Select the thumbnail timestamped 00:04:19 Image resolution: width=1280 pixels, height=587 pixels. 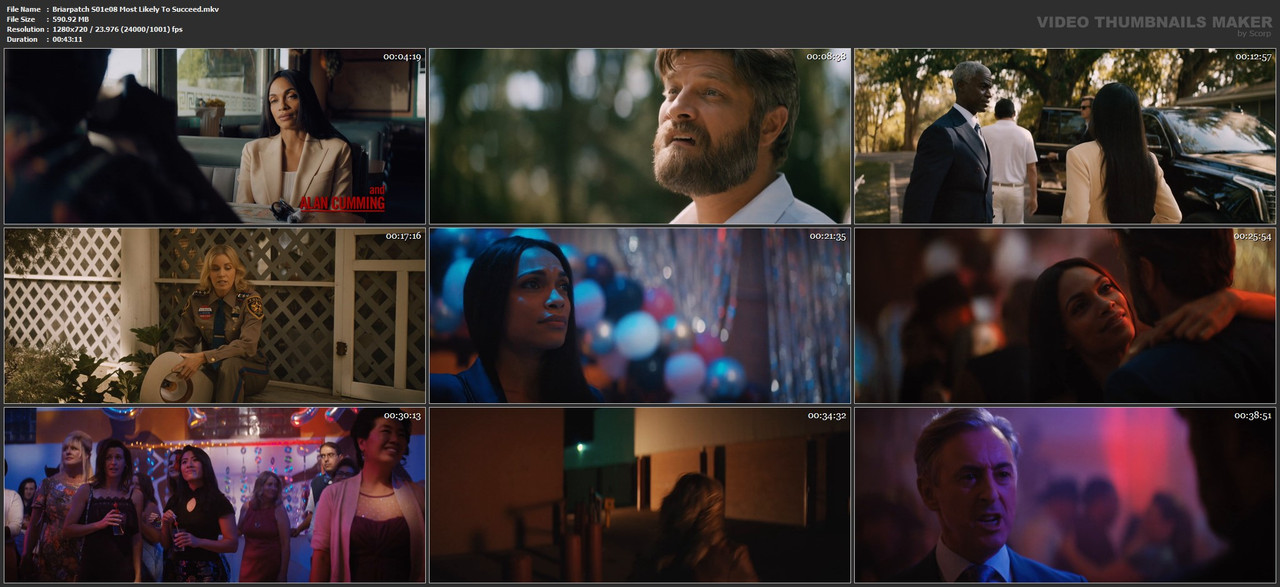(x=215, y=136)
